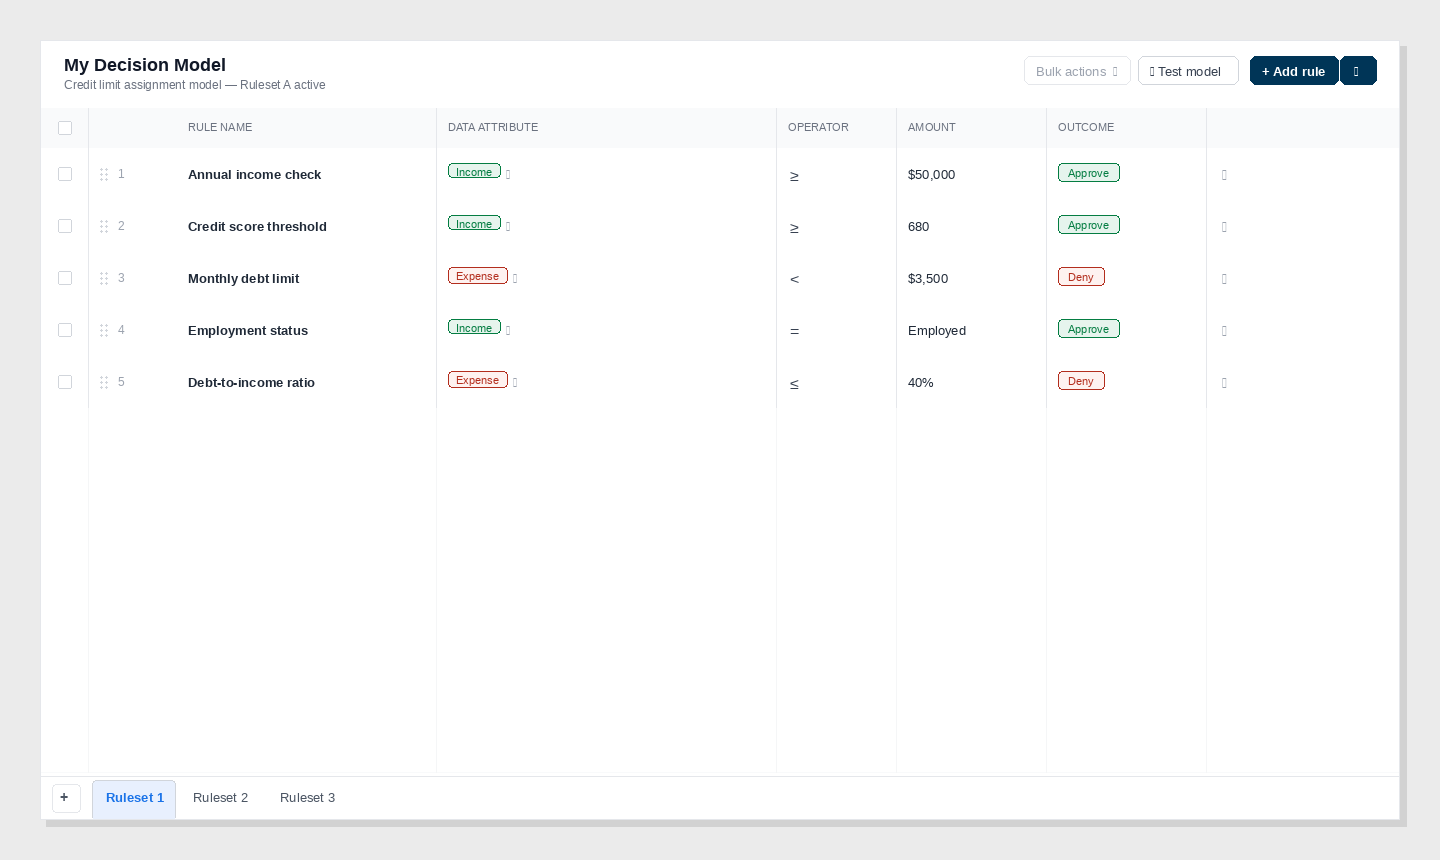Check the checkbox on the Employment status row

click(x=65, y=330)
